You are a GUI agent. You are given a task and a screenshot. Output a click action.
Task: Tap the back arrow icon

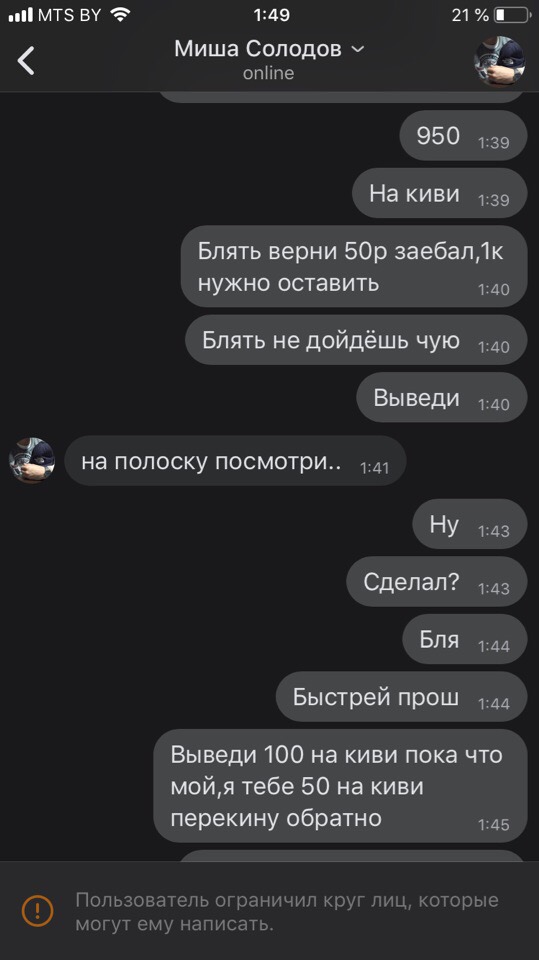tap(26, 61)
